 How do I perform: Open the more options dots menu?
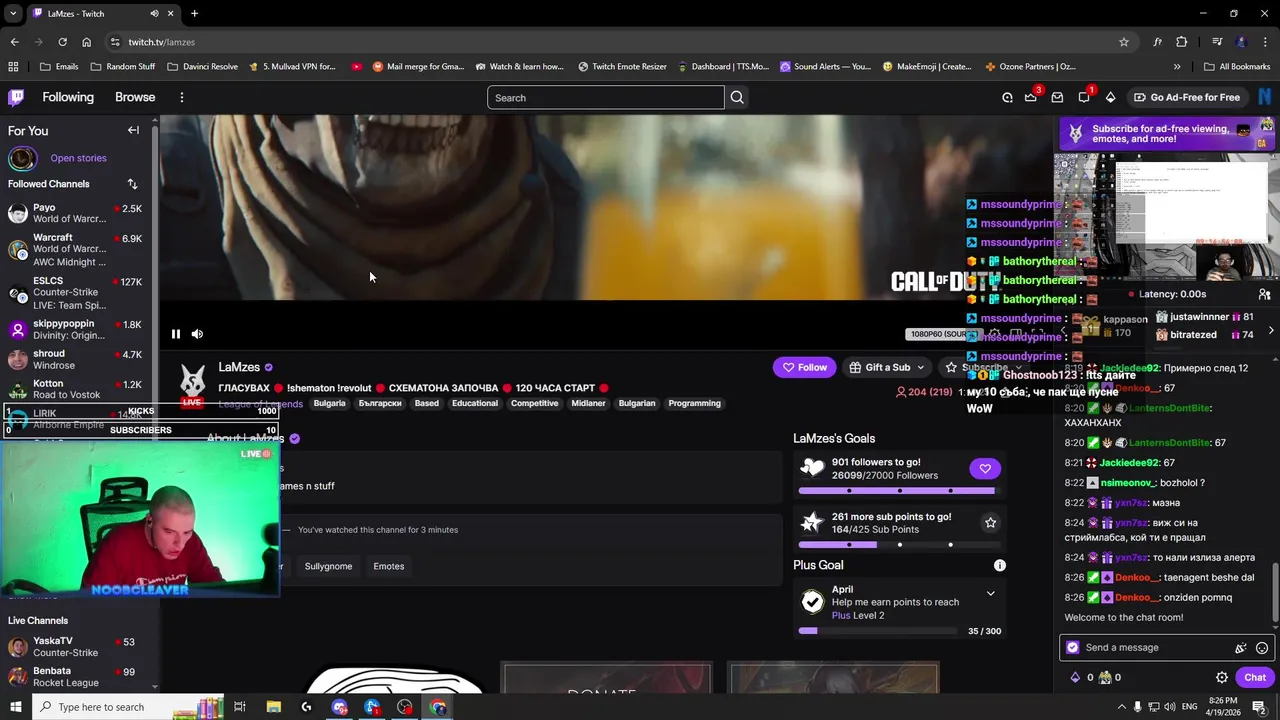coord(181,97)
